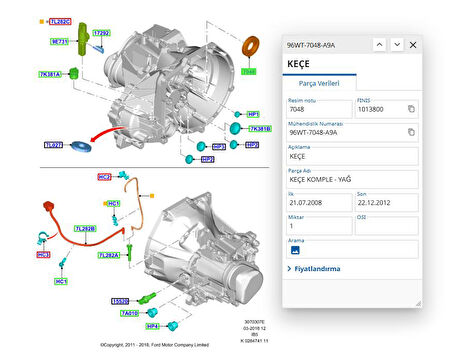
Task: Click the panel resize grip corner
Action: pos(418,303)
